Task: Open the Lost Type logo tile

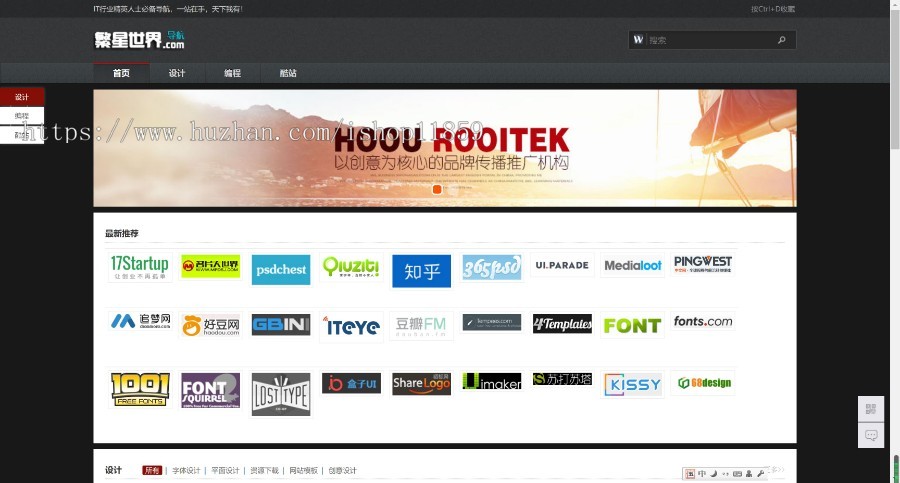Action: click(x=281, y=394)
